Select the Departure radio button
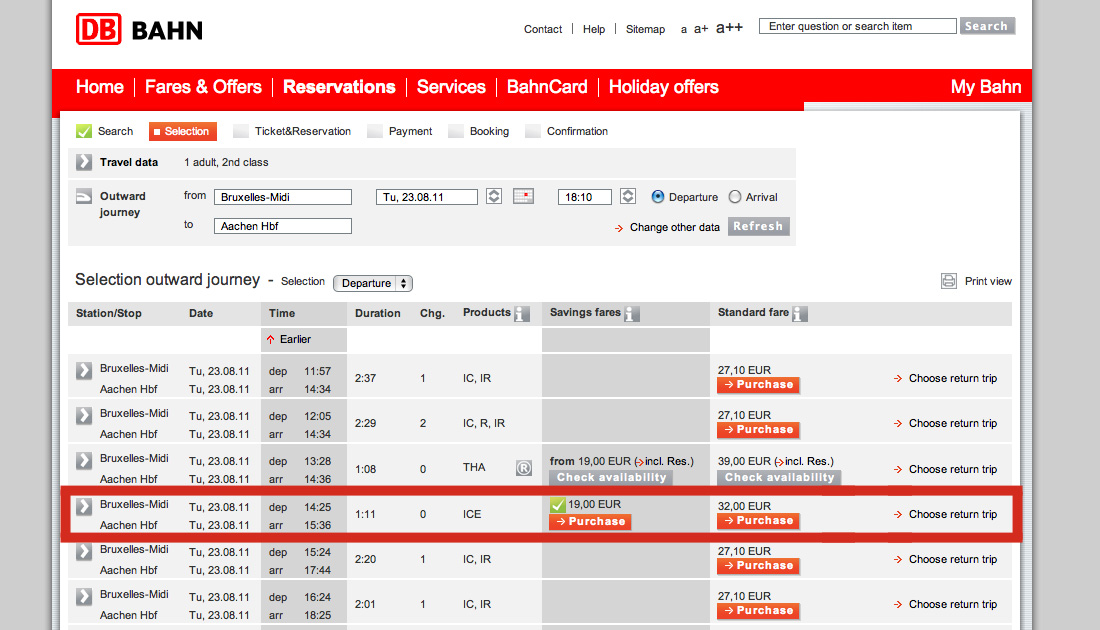 (658, 197)
